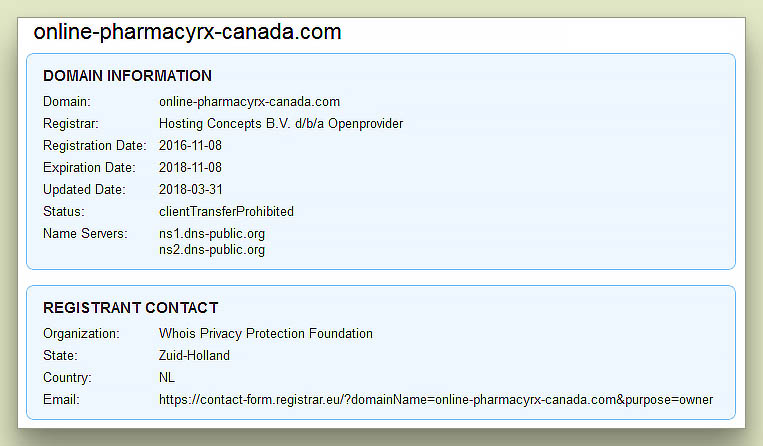Viewport: 763px width, 446px height.
Task: Click the Name Servers label
Action: pyautogui.click(x=85, y=233)
